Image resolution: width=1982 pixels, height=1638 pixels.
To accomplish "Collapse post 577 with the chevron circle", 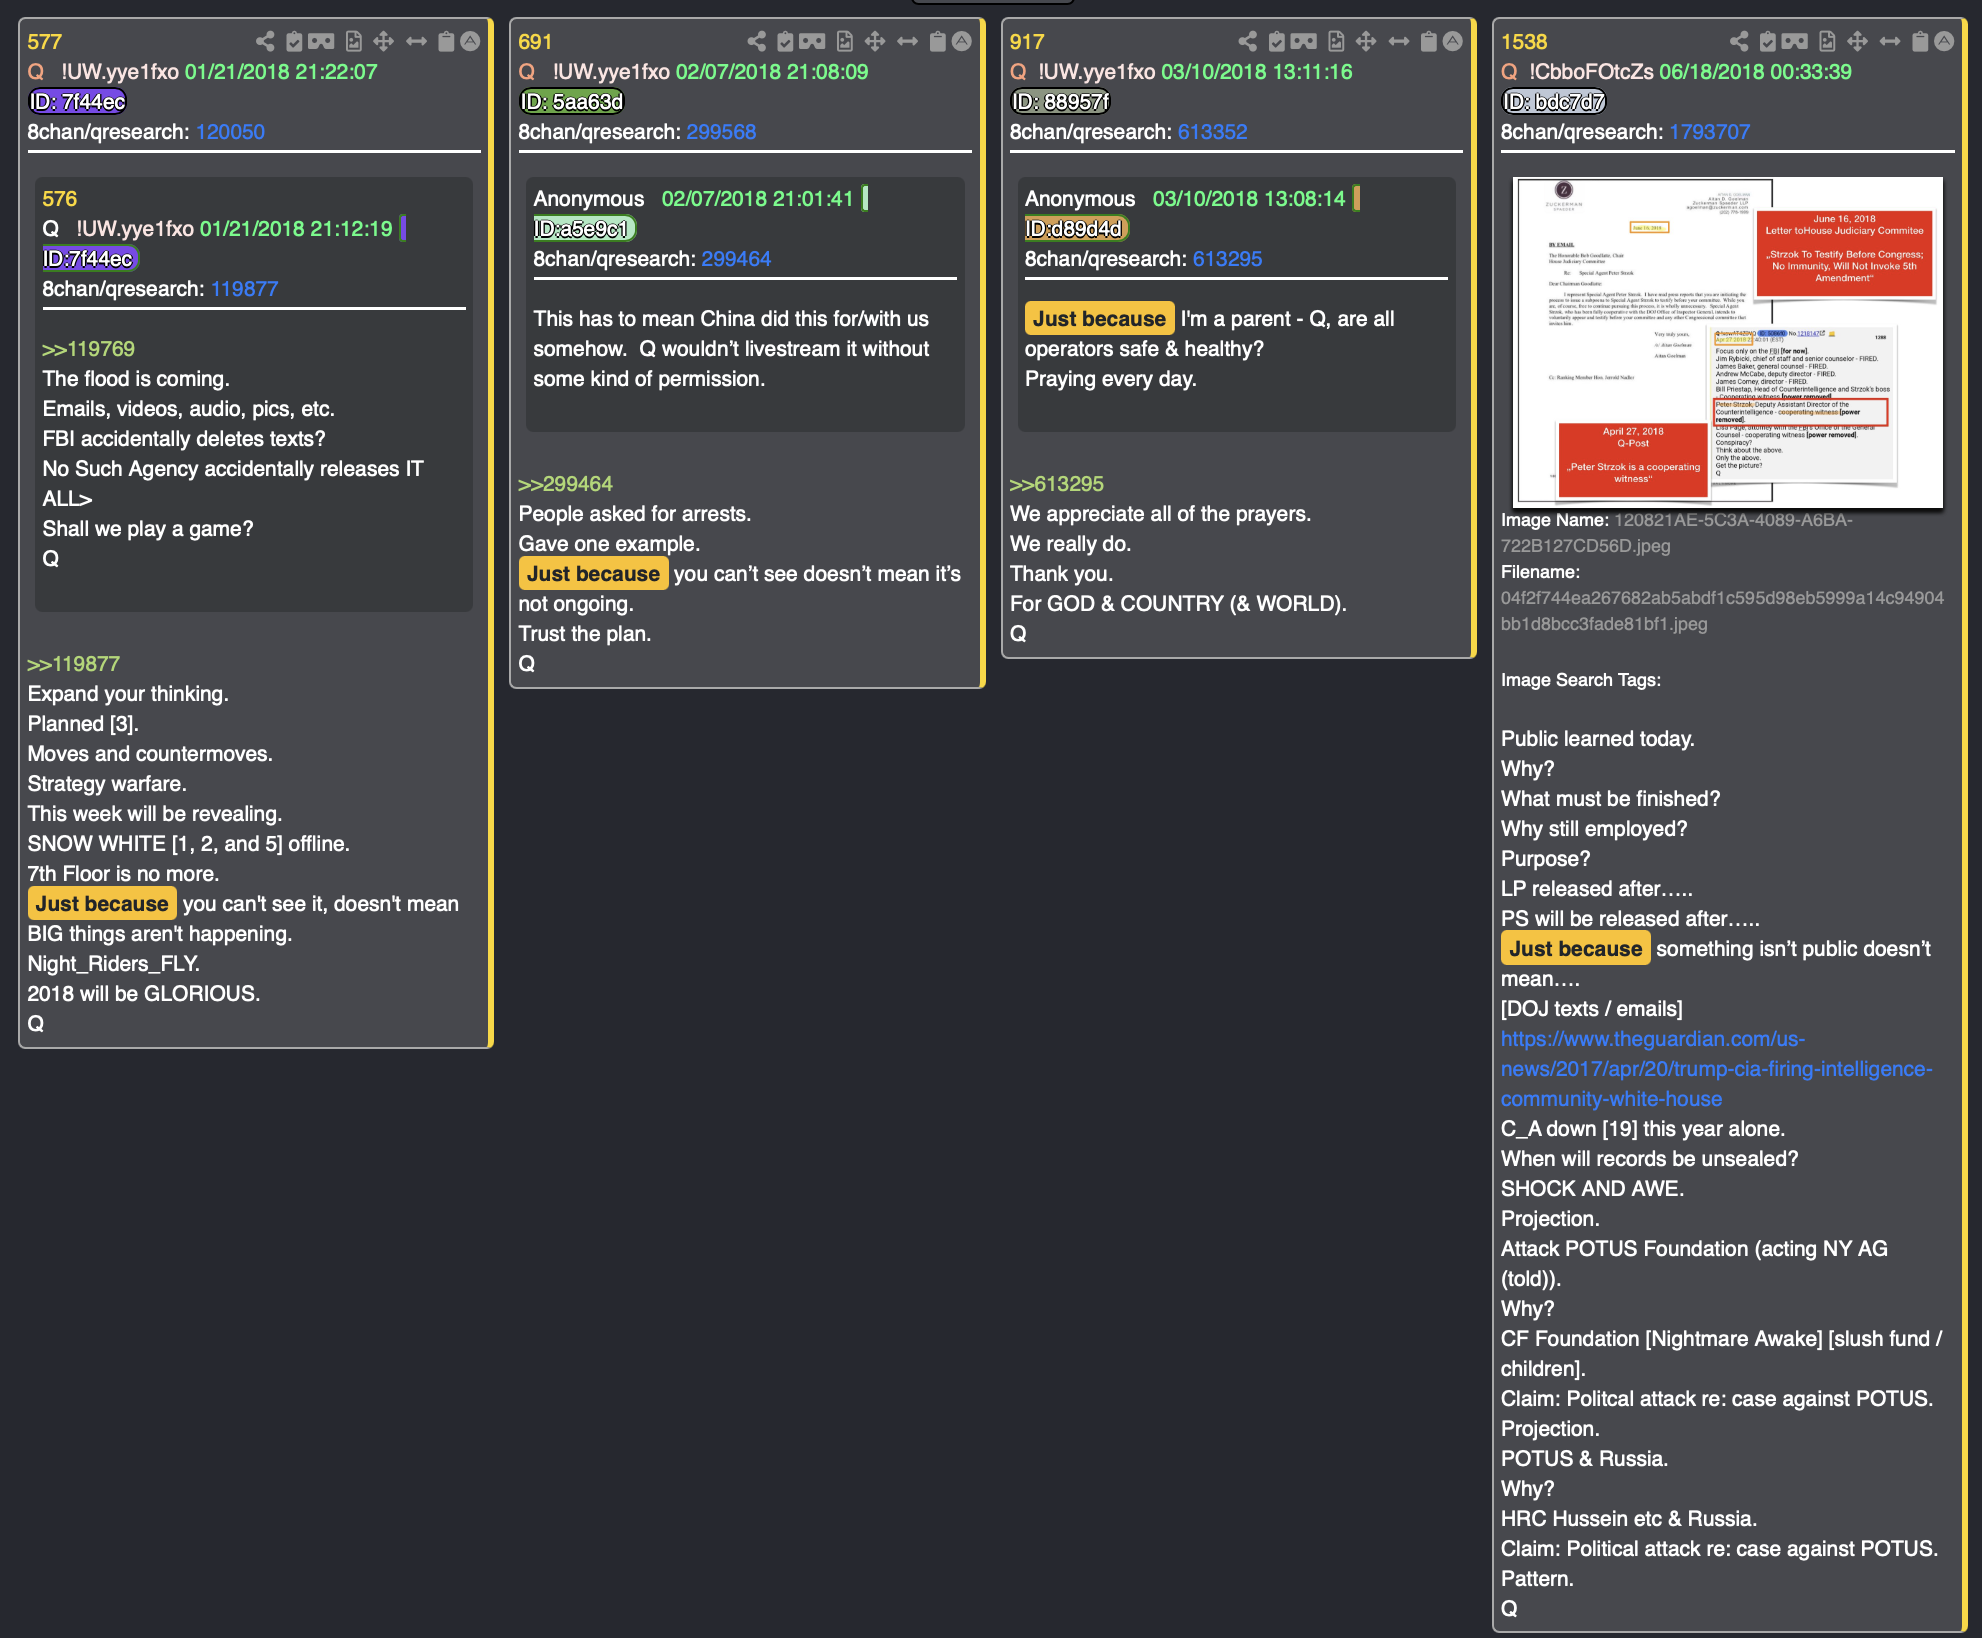I will 470,41.
